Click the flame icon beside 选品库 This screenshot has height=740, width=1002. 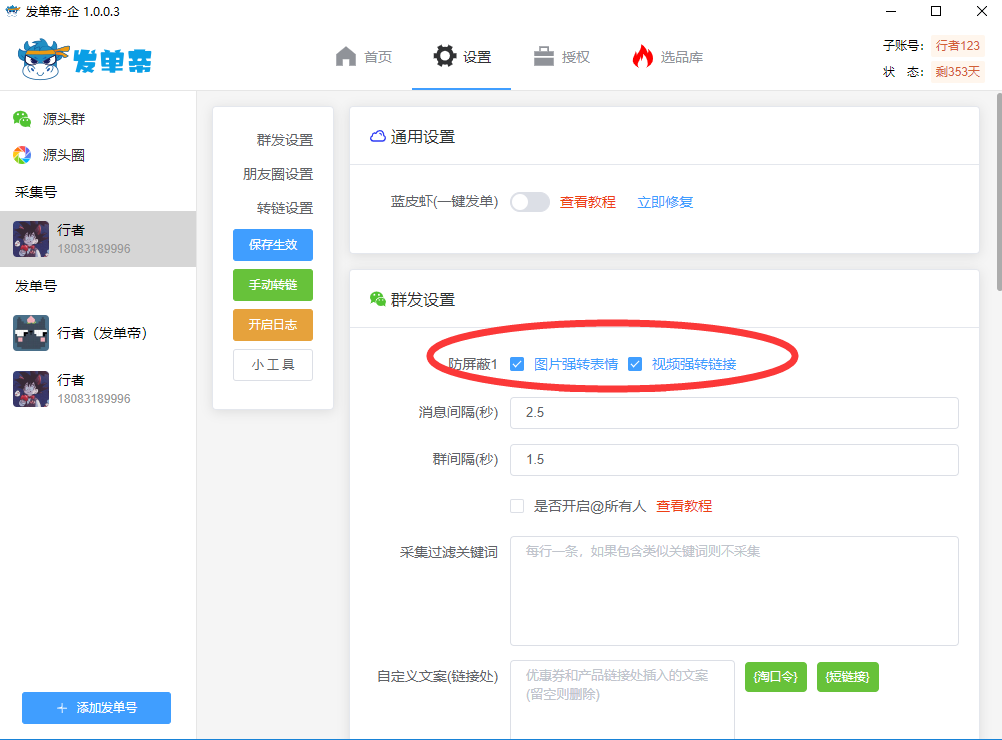tap(642, 56)
